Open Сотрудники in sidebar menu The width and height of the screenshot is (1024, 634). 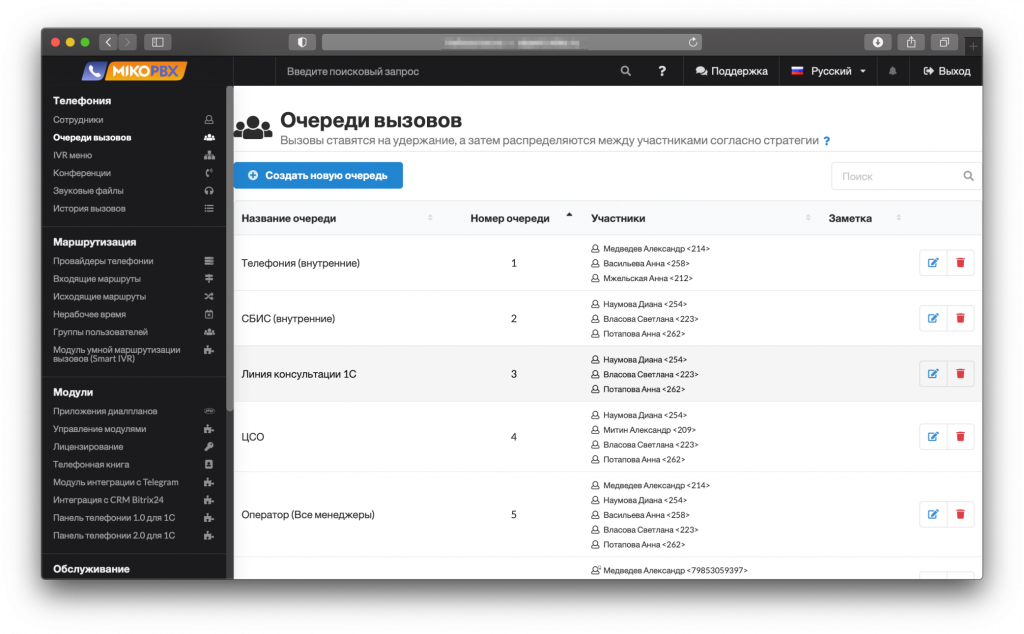pyautogui.click(x=78, y=120)
